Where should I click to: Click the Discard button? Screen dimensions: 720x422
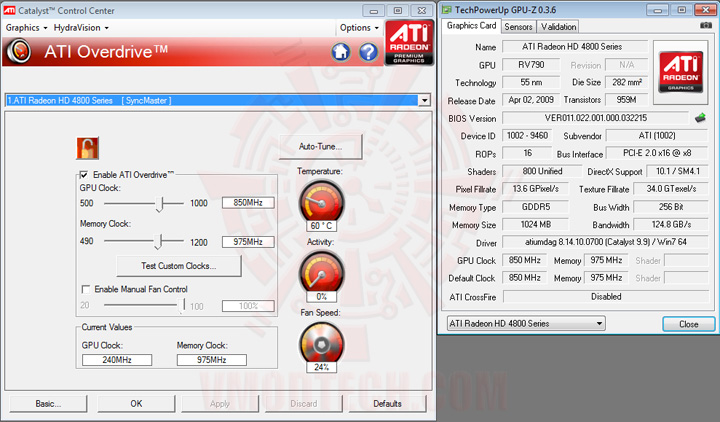[304, 404]
